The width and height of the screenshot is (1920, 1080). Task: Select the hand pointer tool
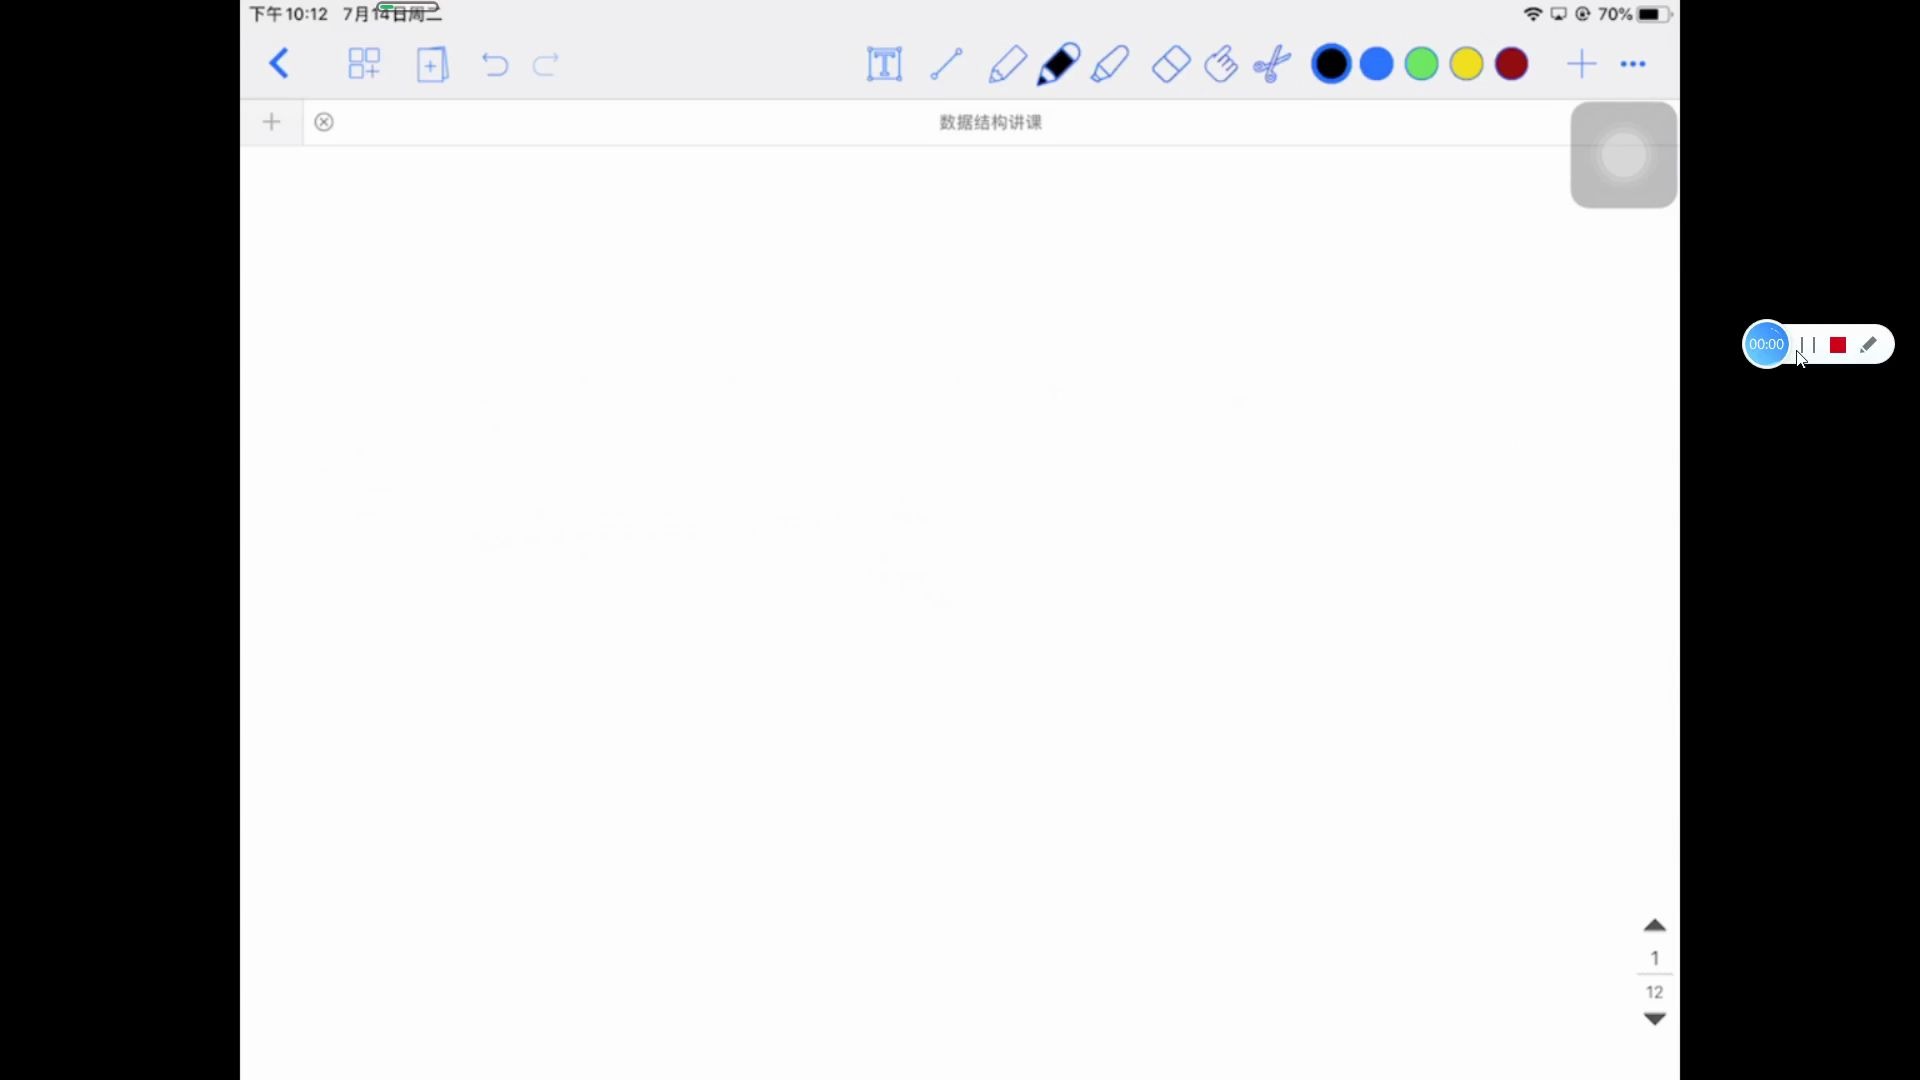[x=1221, y=64]
